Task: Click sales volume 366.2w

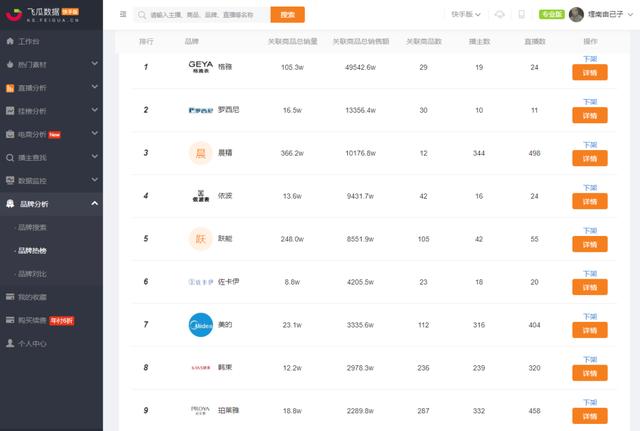Action: (292, 153)
